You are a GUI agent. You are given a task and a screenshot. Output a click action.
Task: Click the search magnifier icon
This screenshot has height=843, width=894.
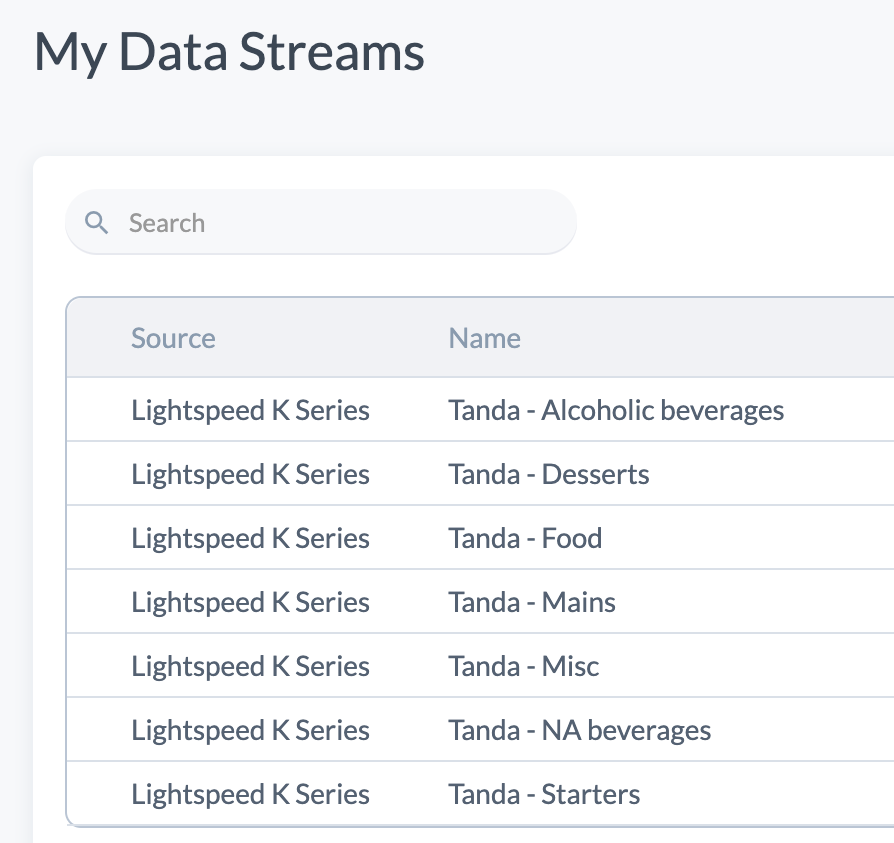coord(97,222)
